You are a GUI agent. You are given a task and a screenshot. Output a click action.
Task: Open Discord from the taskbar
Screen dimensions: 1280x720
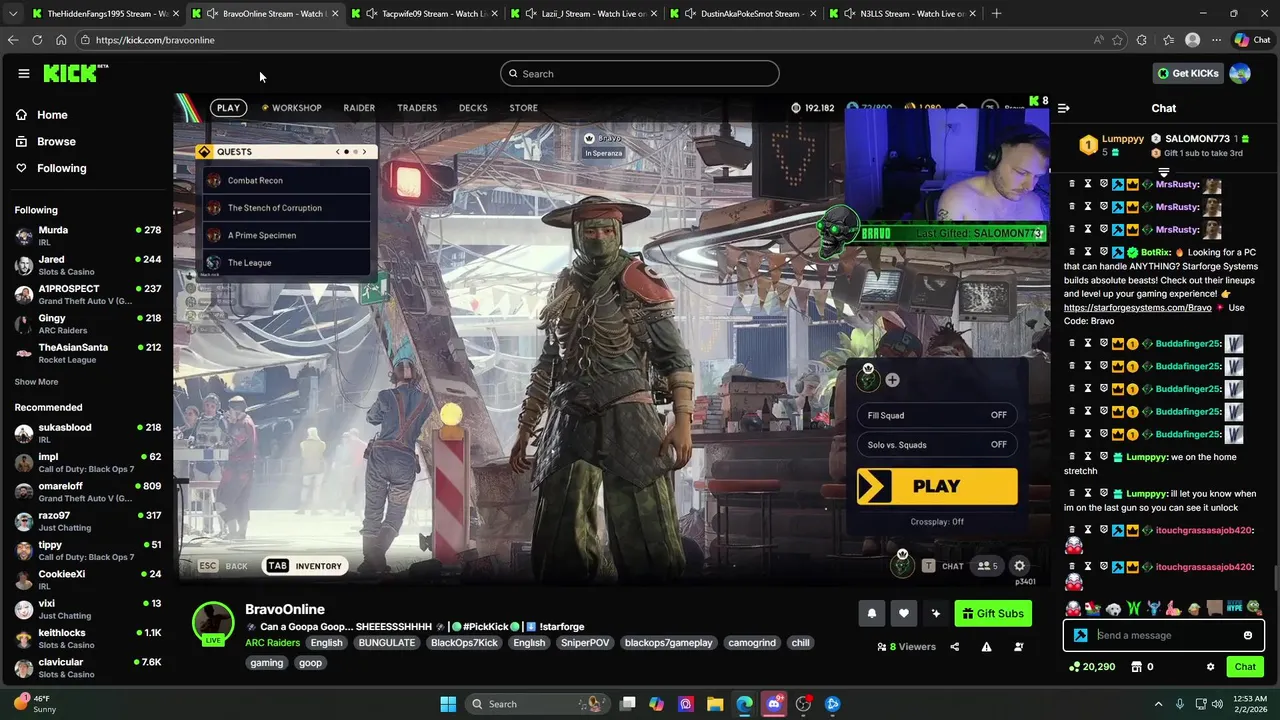[774, 704]
